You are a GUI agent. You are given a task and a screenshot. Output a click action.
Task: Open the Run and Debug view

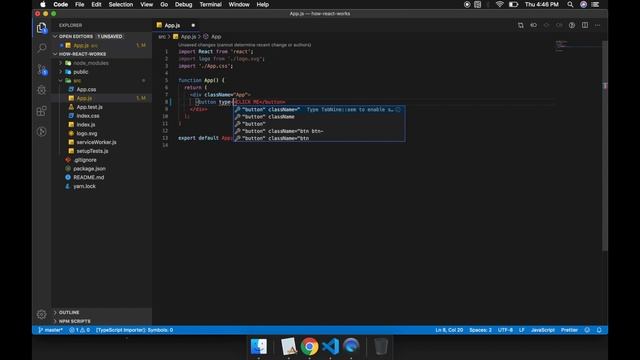click(x=42, y=90)
